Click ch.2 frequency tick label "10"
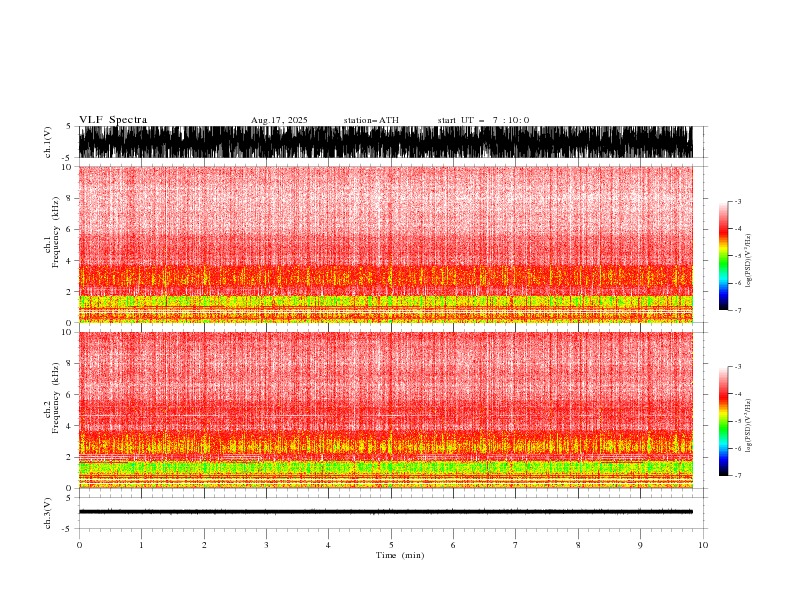 coord(67,332)
